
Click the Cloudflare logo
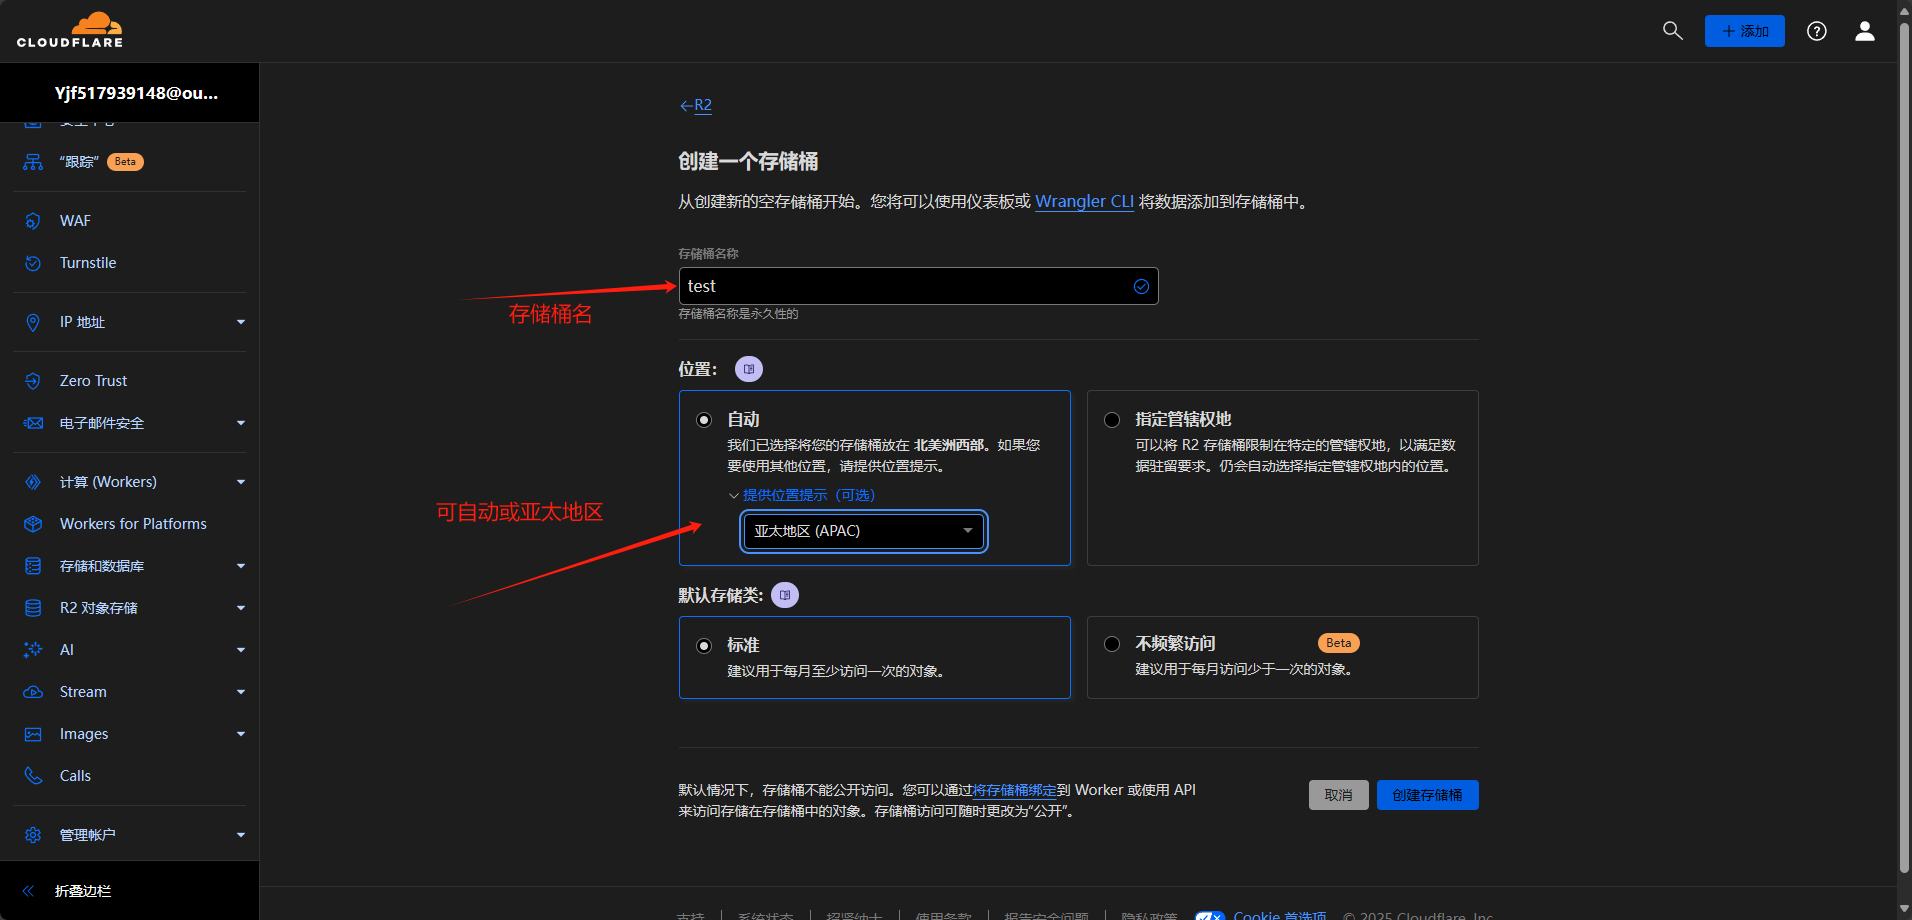pyautogui.click(x=70, y=30)
